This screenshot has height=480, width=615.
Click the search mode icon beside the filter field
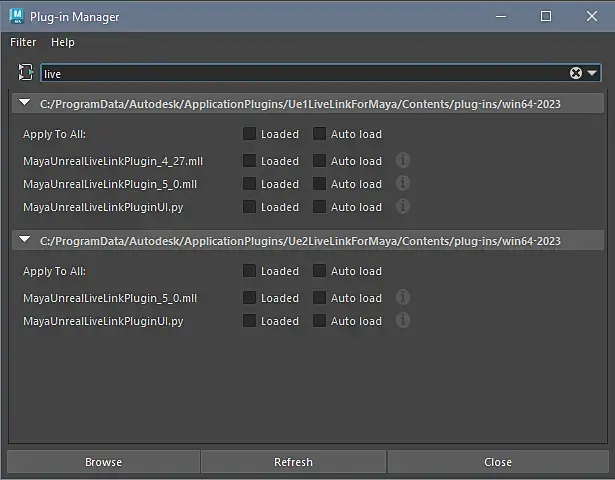[x=25, y=73]
